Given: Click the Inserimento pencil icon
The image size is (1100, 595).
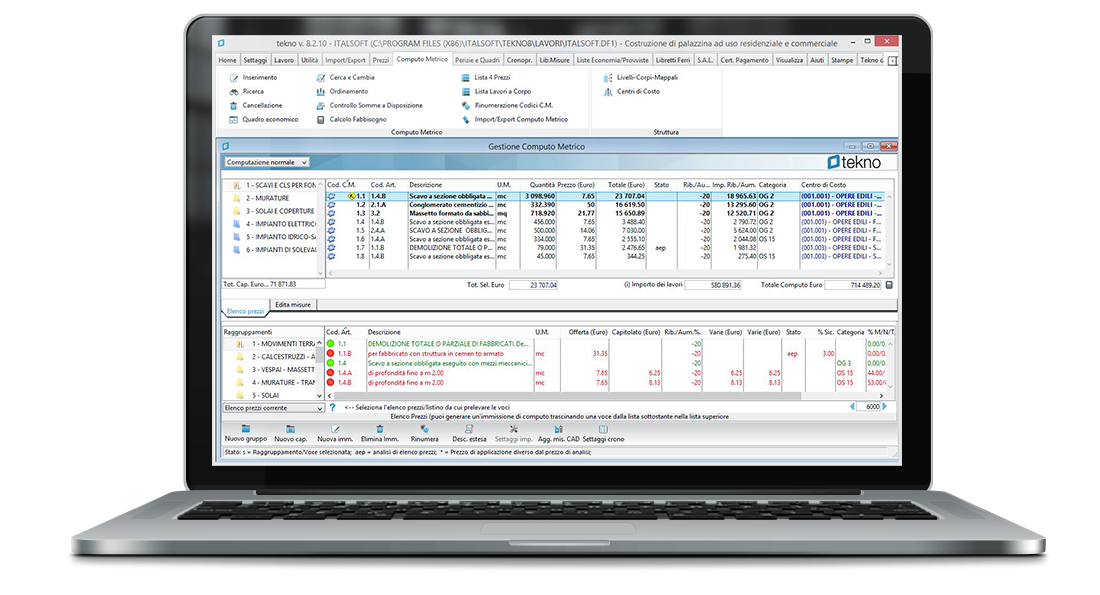Looking at the screenshot, I should pos(234,78).
